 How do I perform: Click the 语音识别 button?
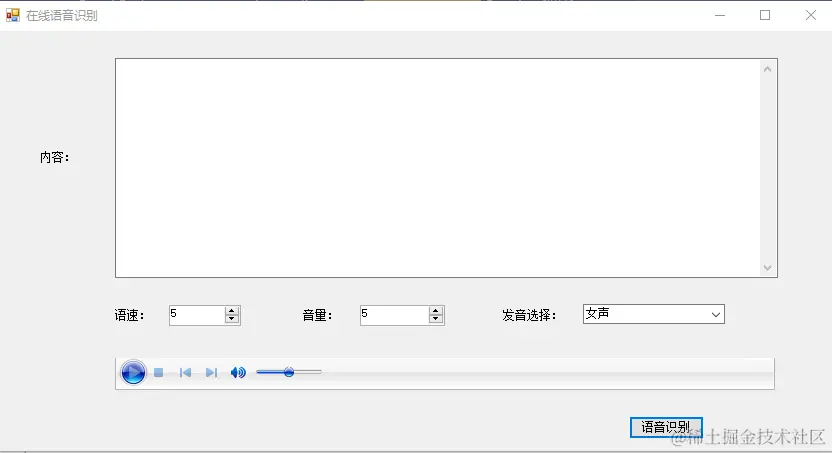(666, 428)
